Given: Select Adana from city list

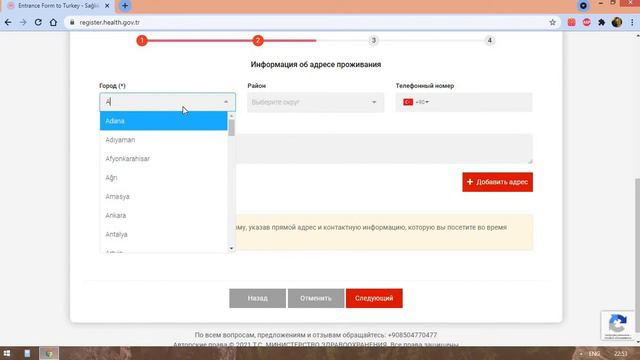Looking at the screenshot, I should click(x=164, y=121).
